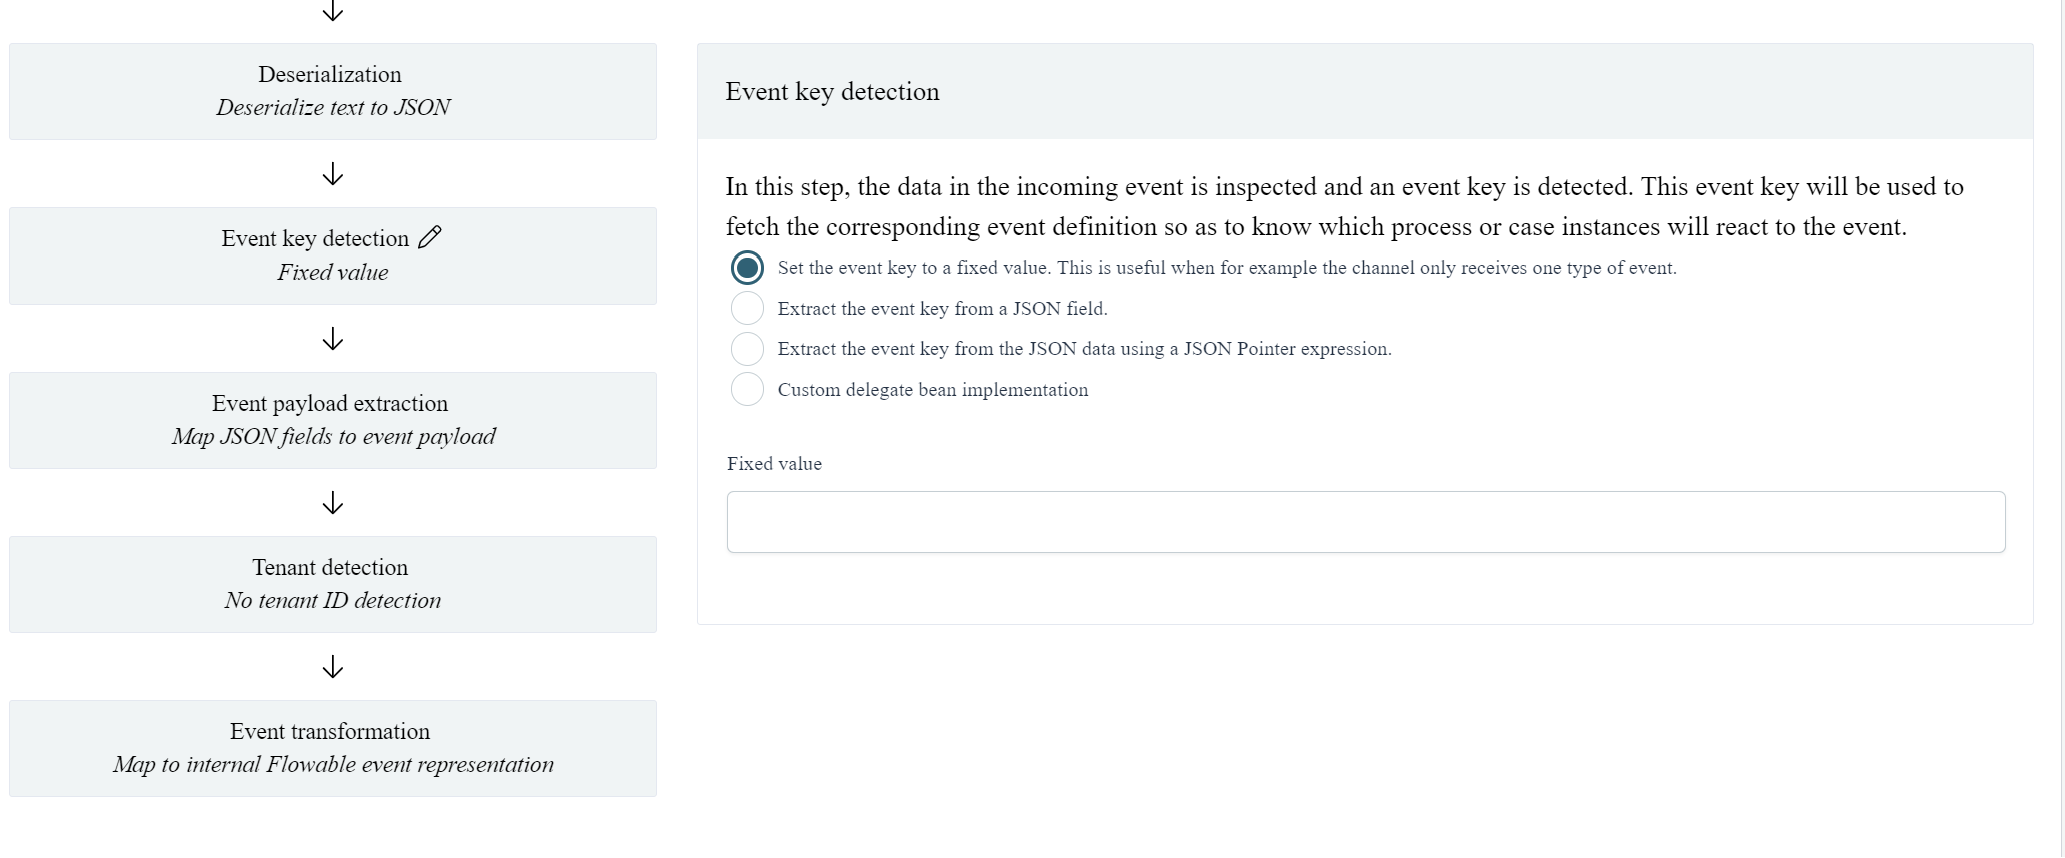Click the down arrow above the Deserialization step
The width and height of the screenshot is (2065, 858).
tap(333, 11)
